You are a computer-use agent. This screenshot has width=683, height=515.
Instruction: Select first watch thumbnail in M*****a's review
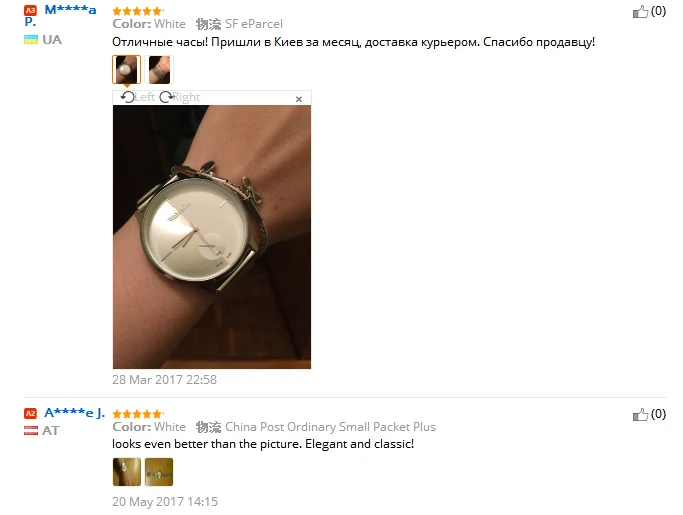click(126, 69)
